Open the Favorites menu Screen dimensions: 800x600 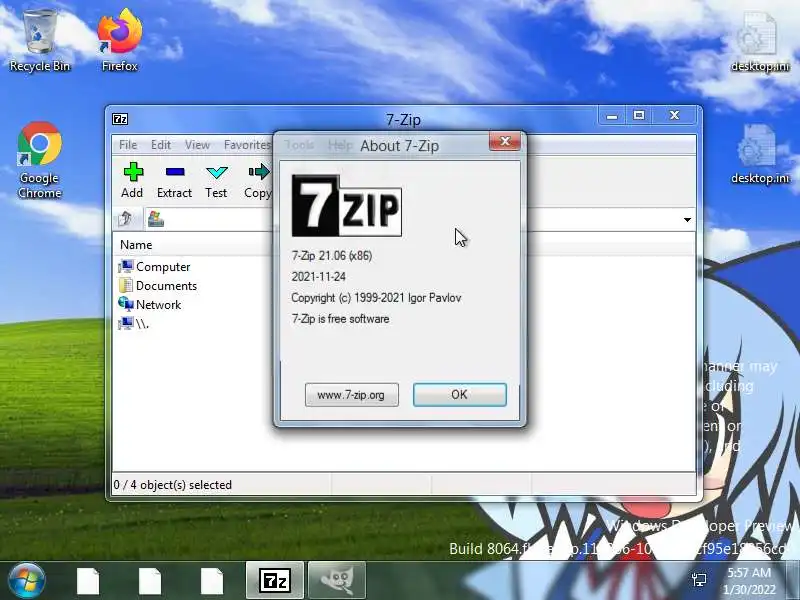pos(247,145)
